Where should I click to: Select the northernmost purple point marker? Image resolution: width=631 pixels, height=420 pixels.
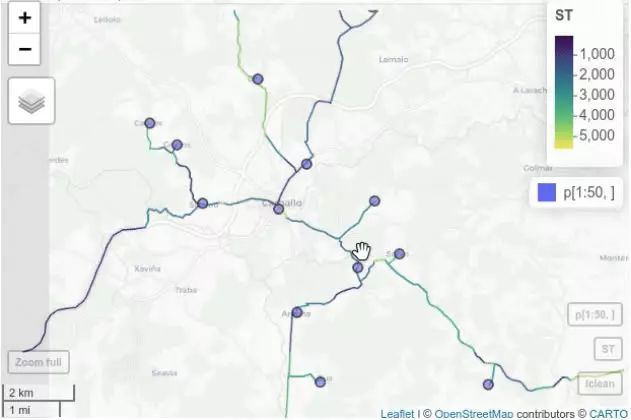click(258, 79)
